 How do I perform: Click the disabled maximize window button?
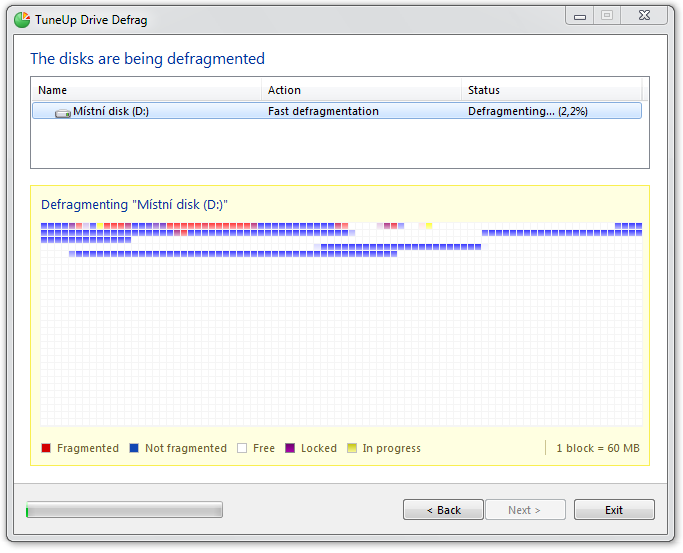607,16
